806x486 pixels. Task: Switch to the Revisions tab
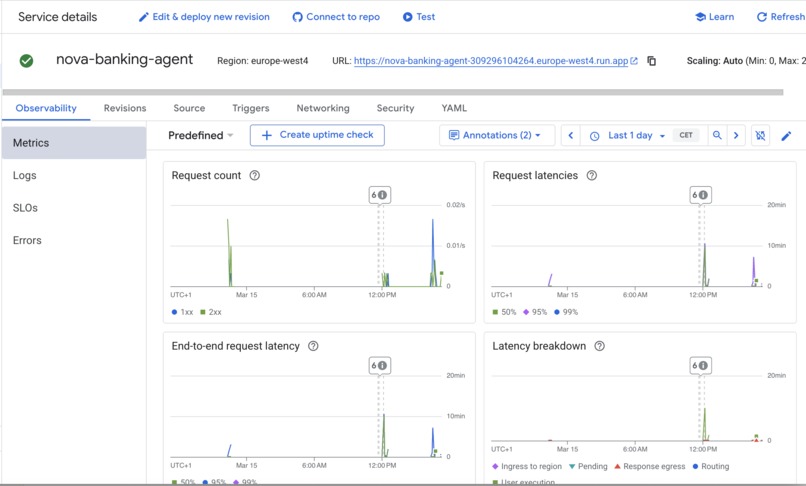coord(125,108)
